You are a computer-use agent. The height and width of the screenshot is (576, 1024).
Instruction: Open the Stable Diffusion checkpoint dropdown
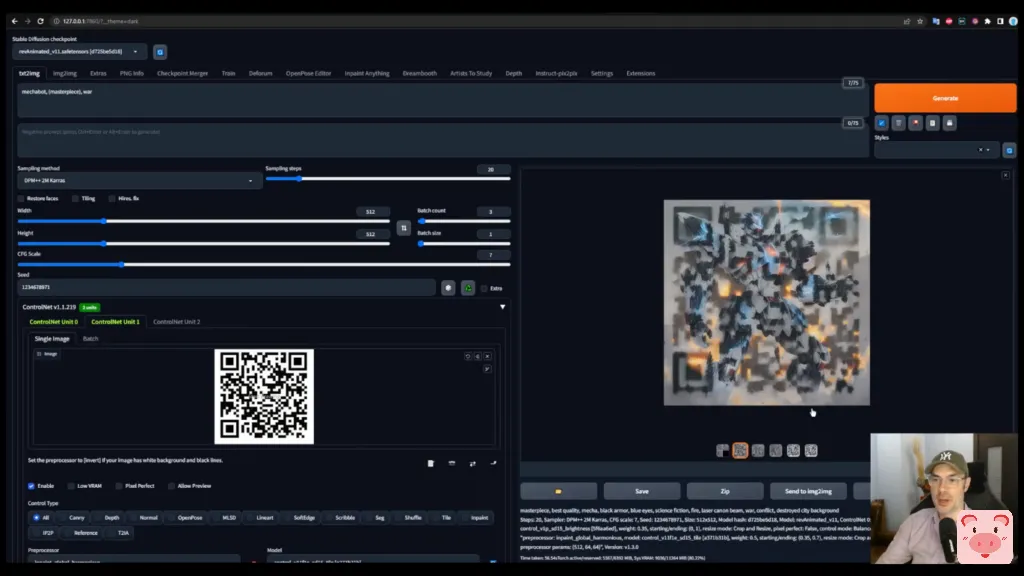pyautogui.click(x=80, y=52)
